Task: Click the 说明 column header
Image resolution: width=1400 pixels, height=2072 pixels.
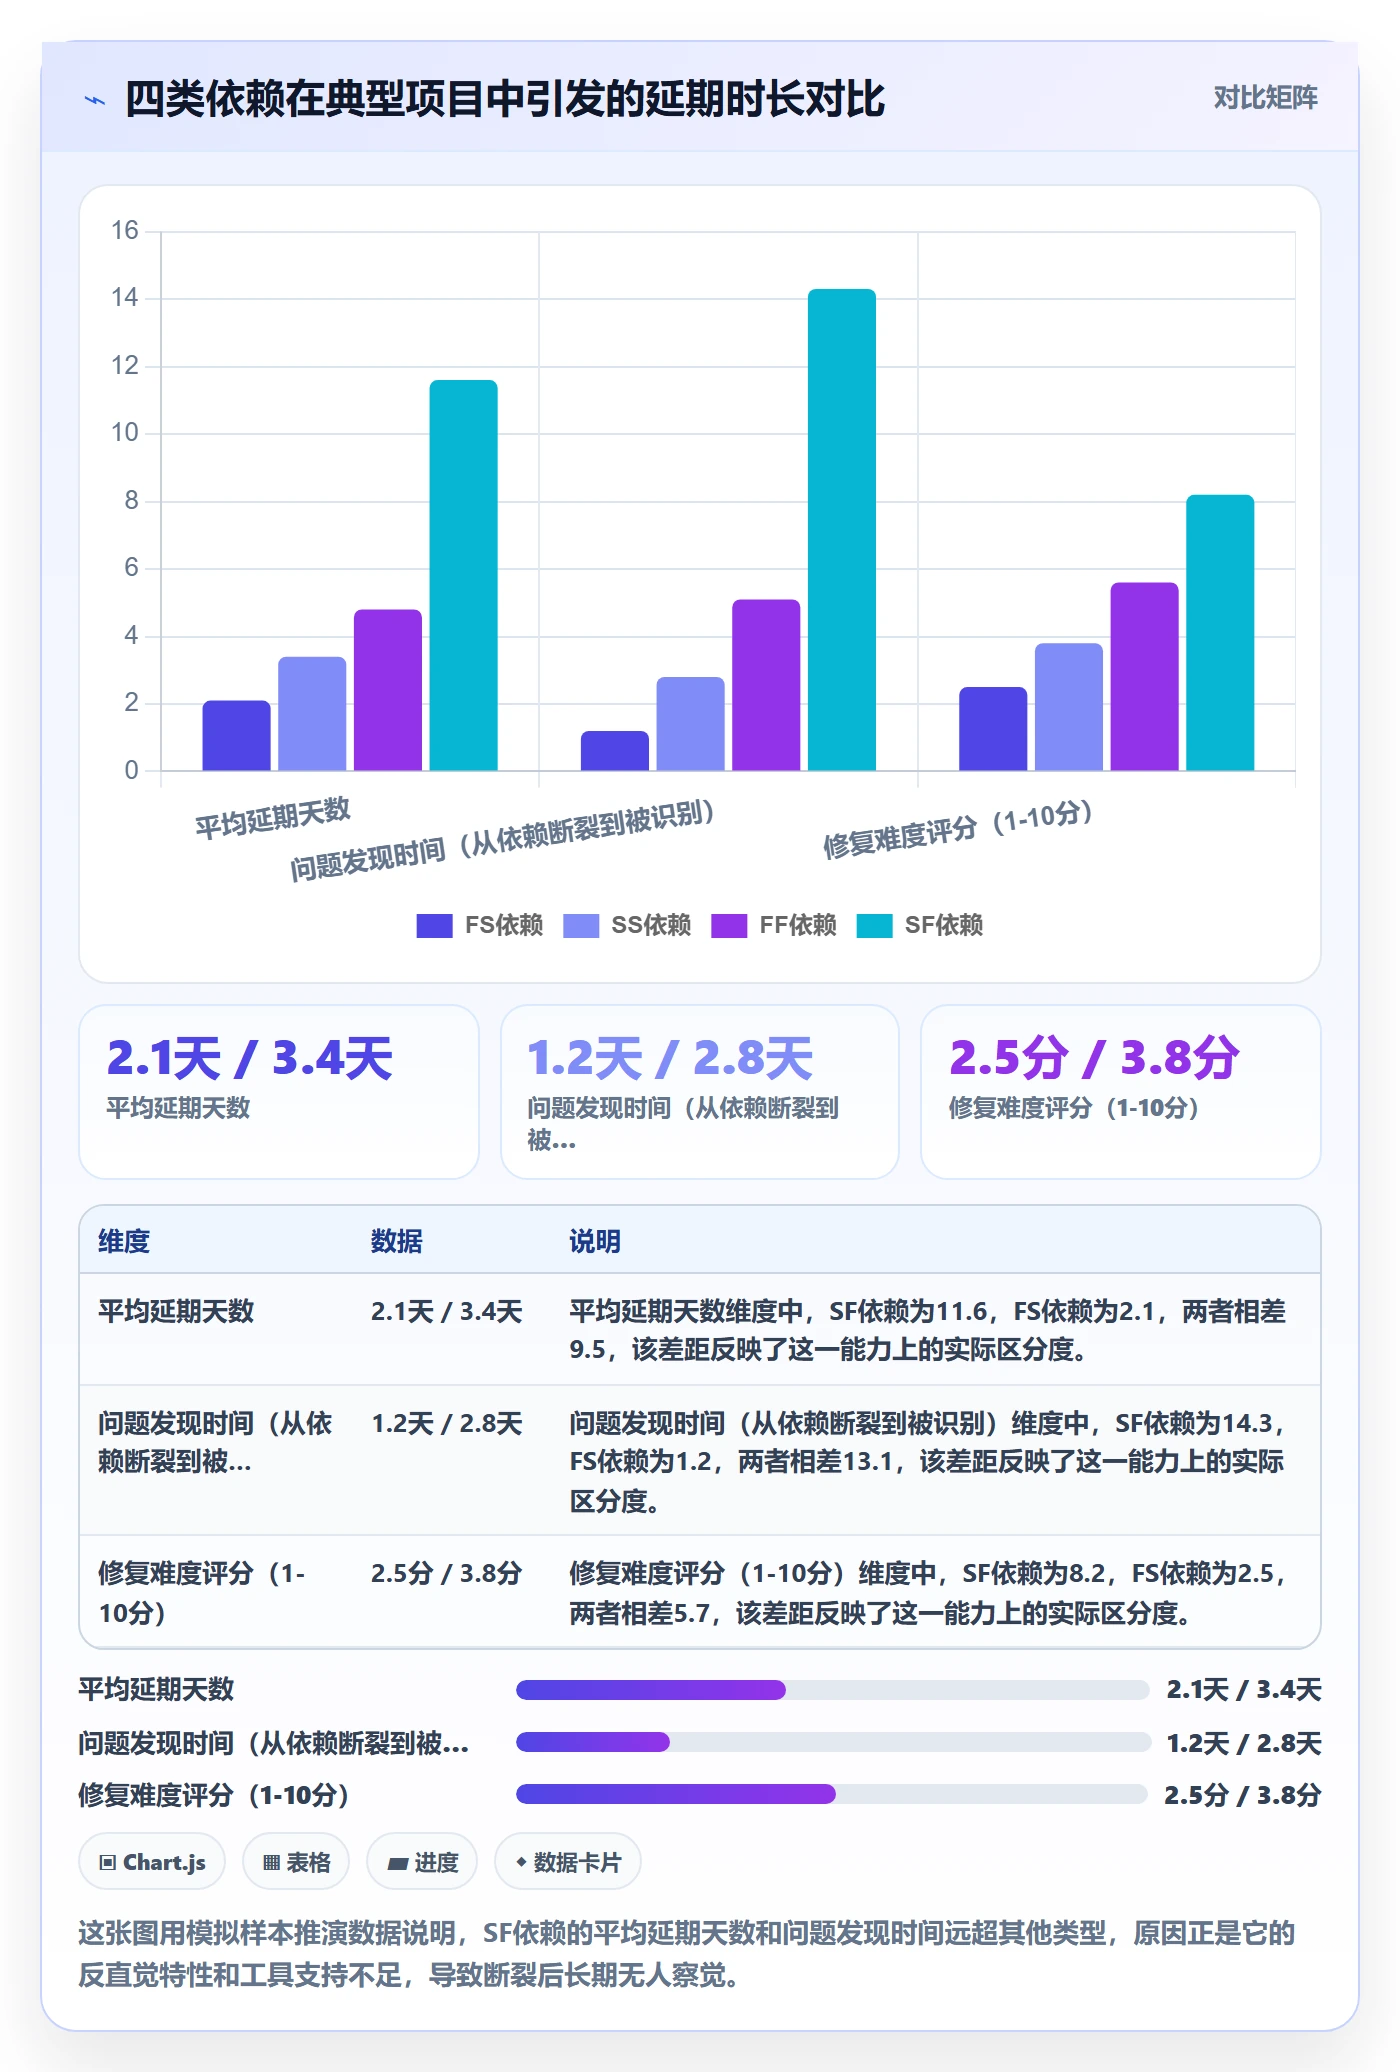Action: click(595, 1241)
